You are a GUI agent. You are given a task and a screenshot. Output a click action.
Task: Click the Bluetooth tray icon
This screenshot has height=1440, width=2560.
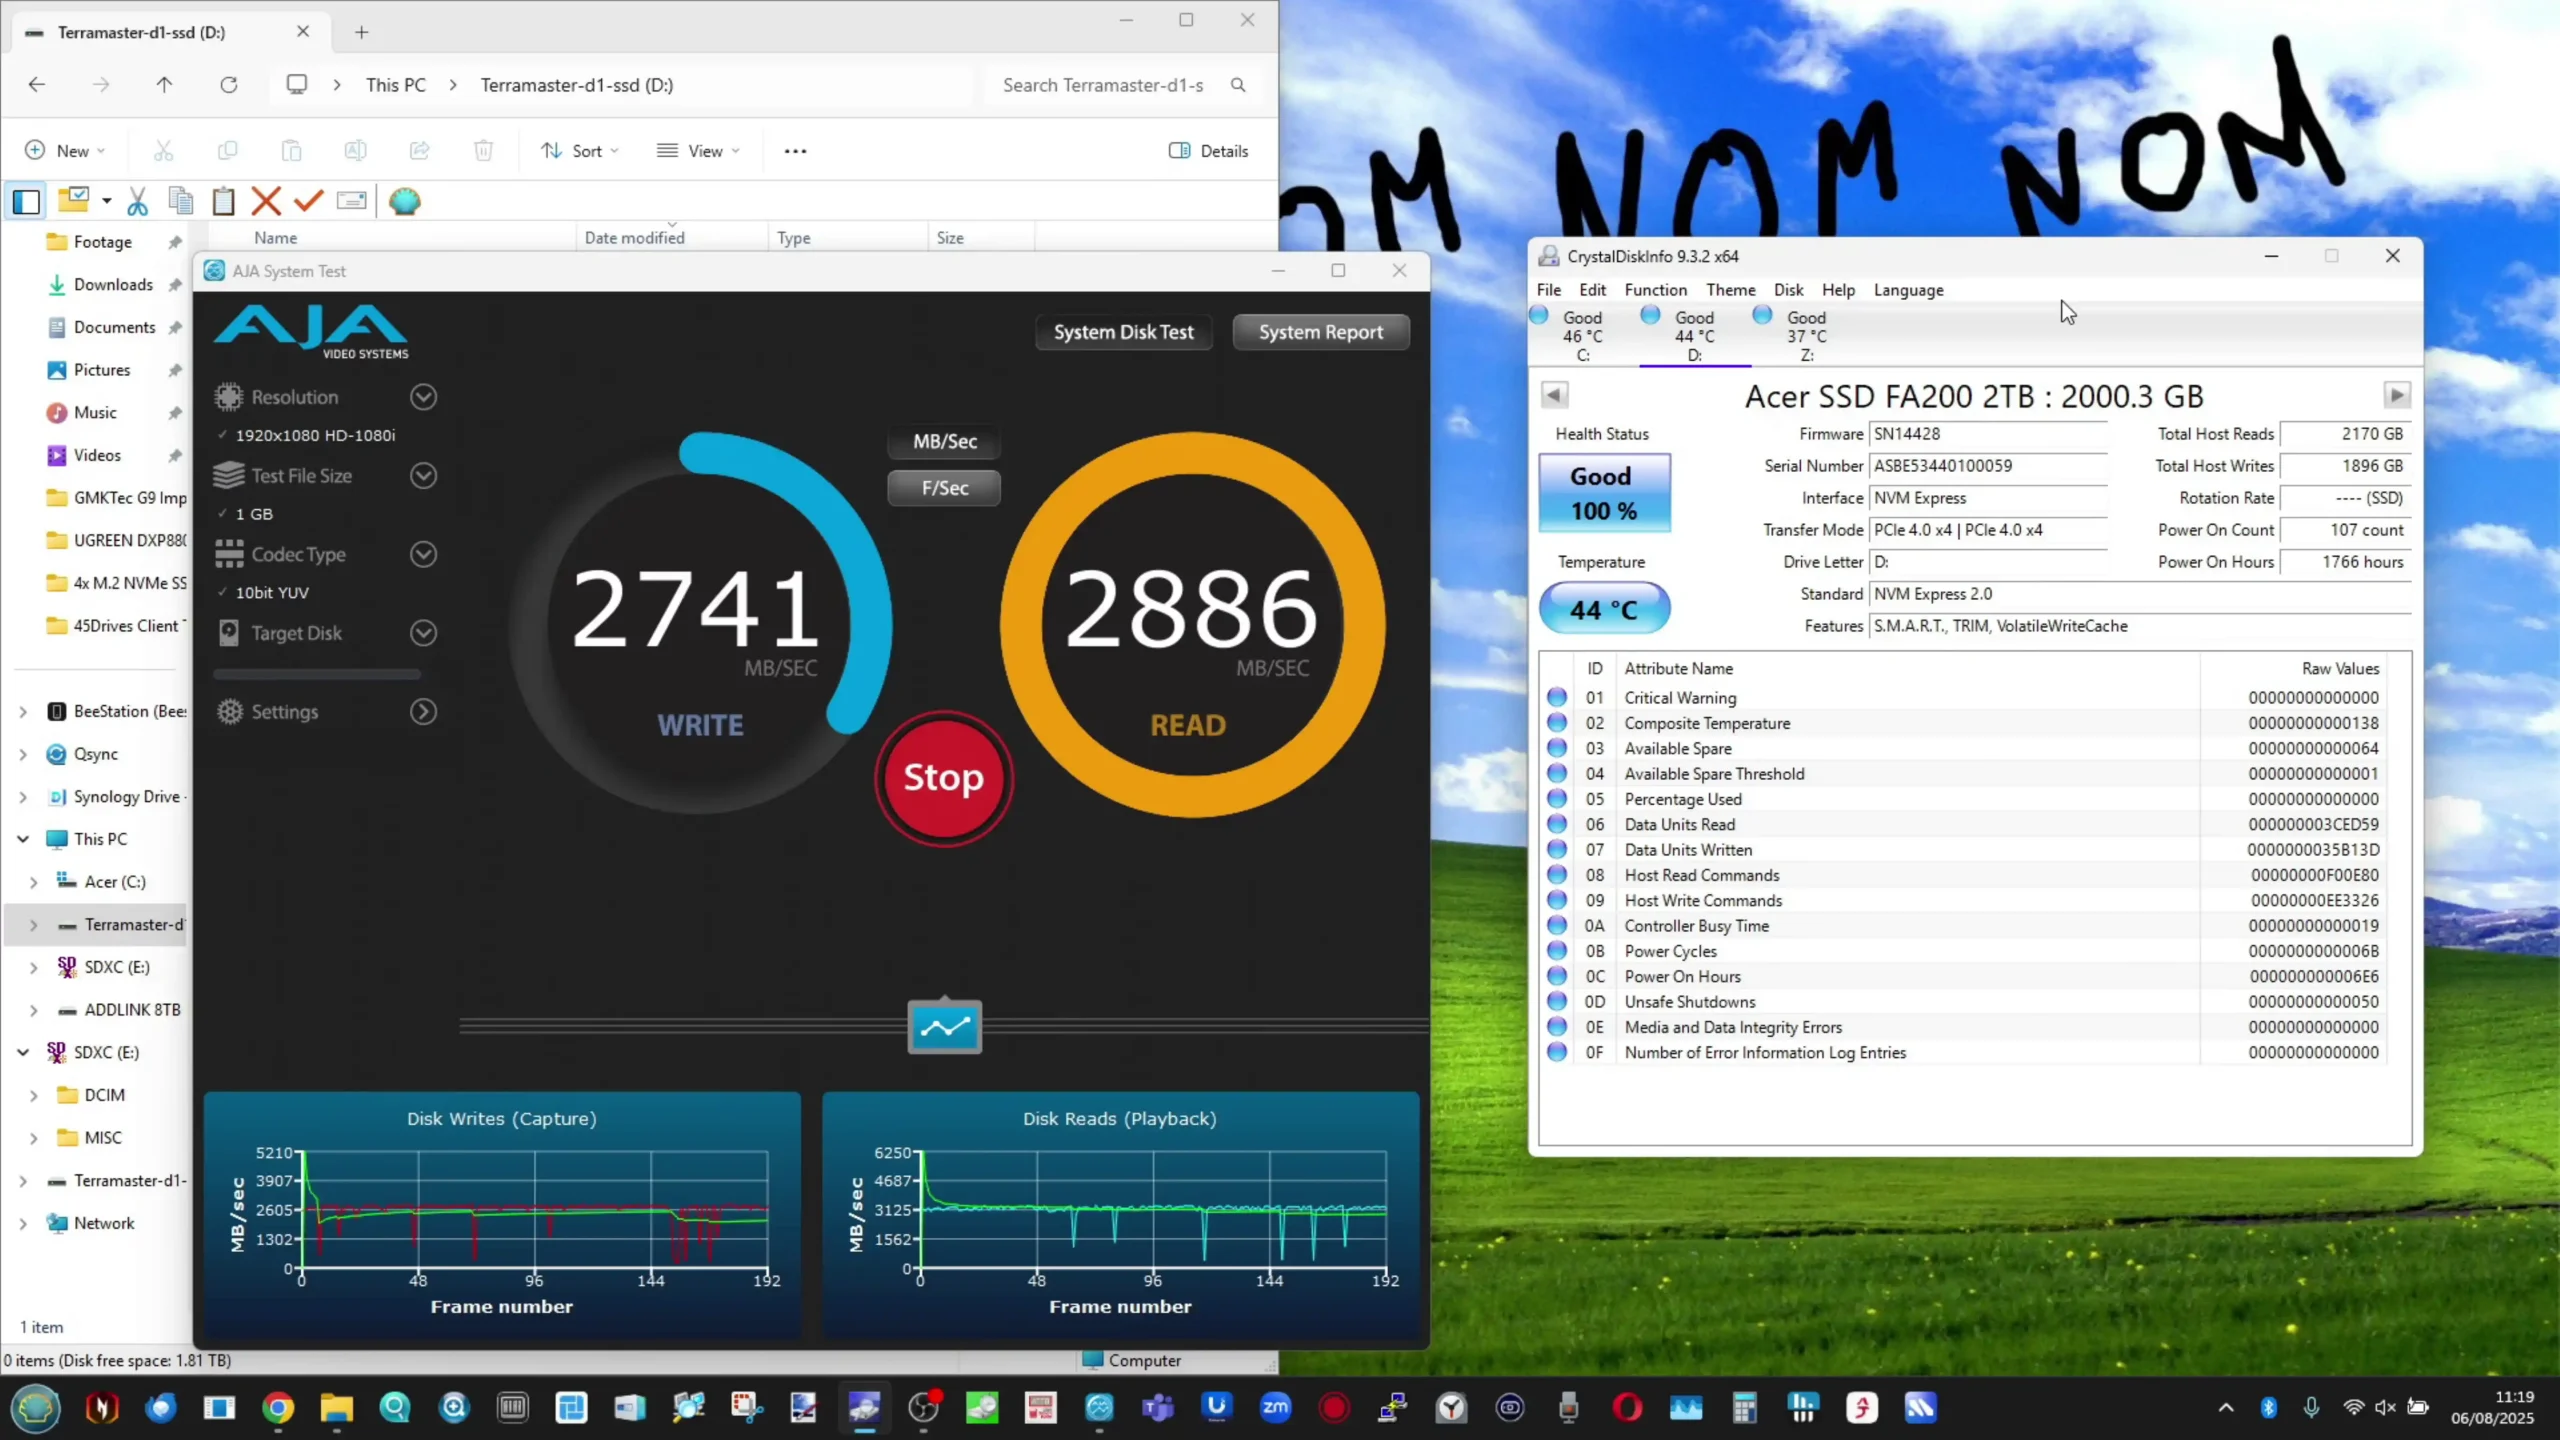point(2268,1408)
